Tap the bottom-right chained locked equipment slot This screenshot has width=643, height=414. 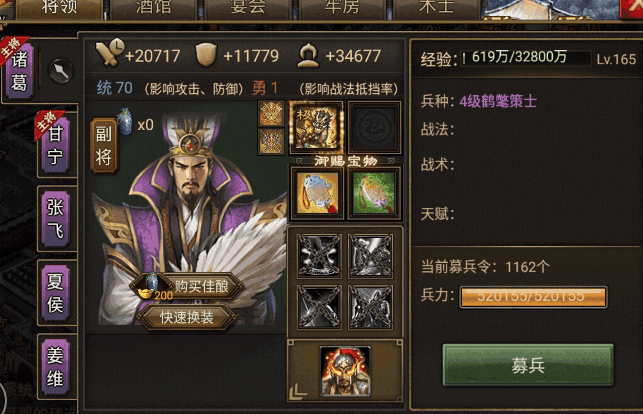(370, 307)
